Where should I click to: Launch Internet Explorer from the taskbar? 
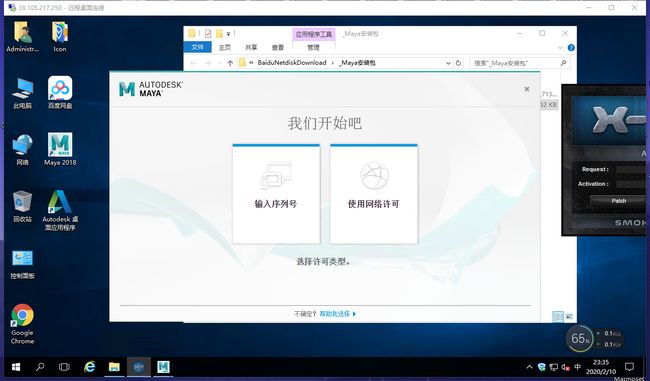tap(89, 367)
